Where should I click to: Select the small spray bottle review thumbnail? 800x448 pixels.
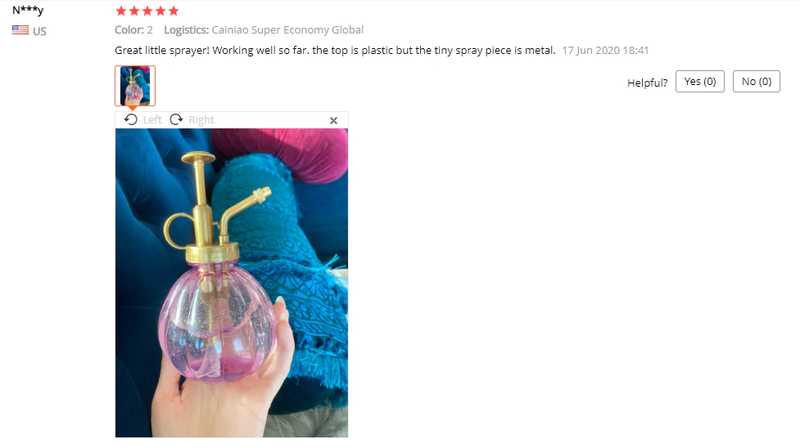click(x=135, y=86)
